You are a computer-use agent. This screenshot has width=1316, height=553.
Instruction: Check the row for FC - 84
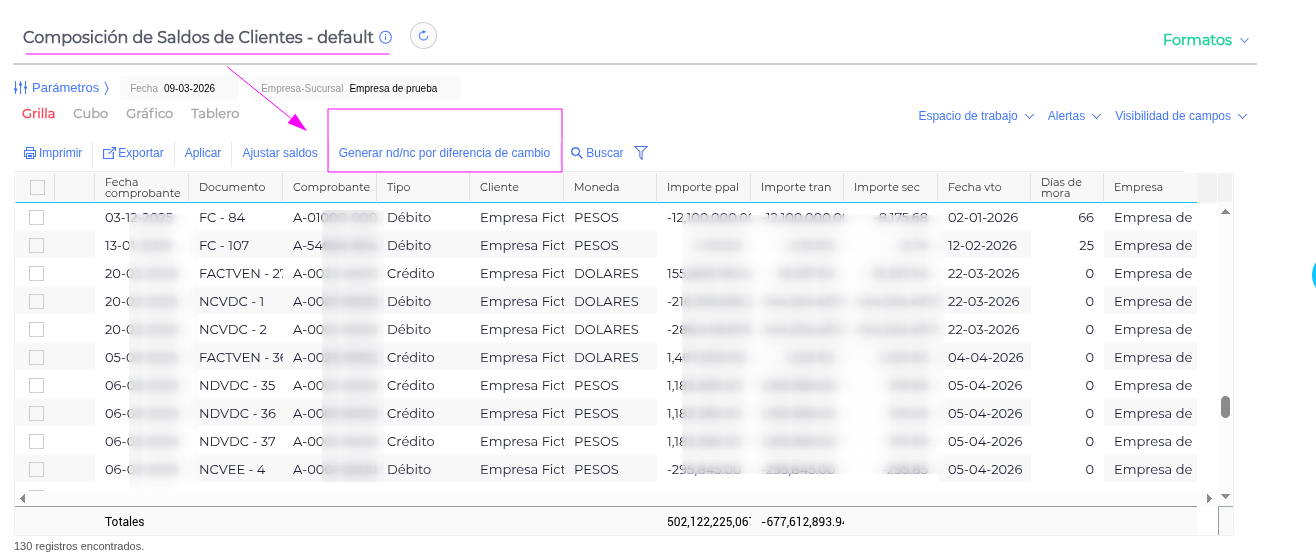coord(37,217)
